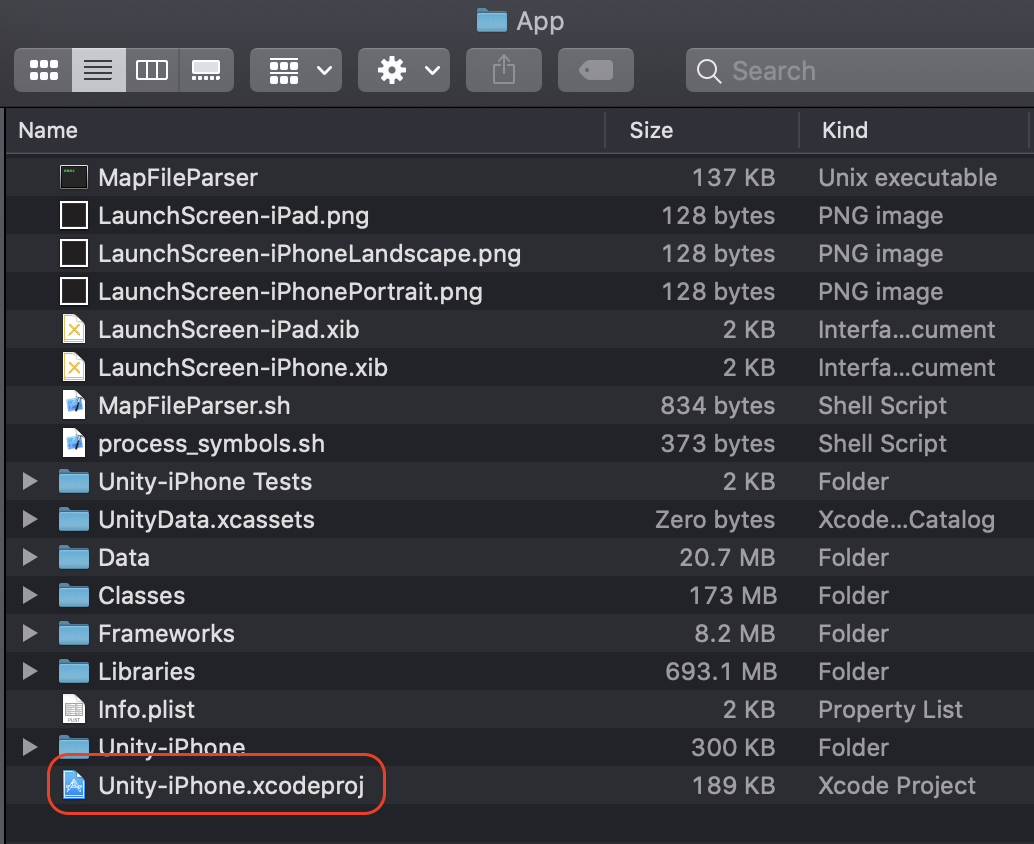Screen dimensions: 1034x844
Task: Click the App folder icon in title bar
Action: [491, 20]
